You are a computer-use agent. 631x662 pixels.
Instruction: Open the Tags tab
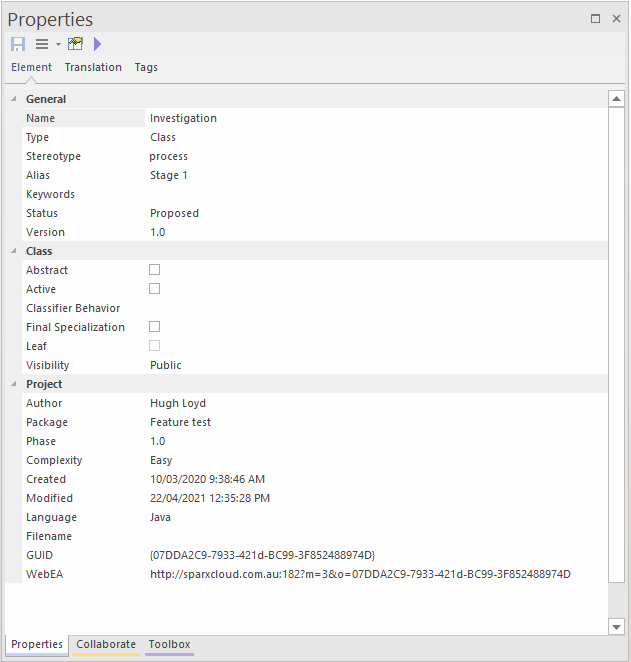[146, 67]
